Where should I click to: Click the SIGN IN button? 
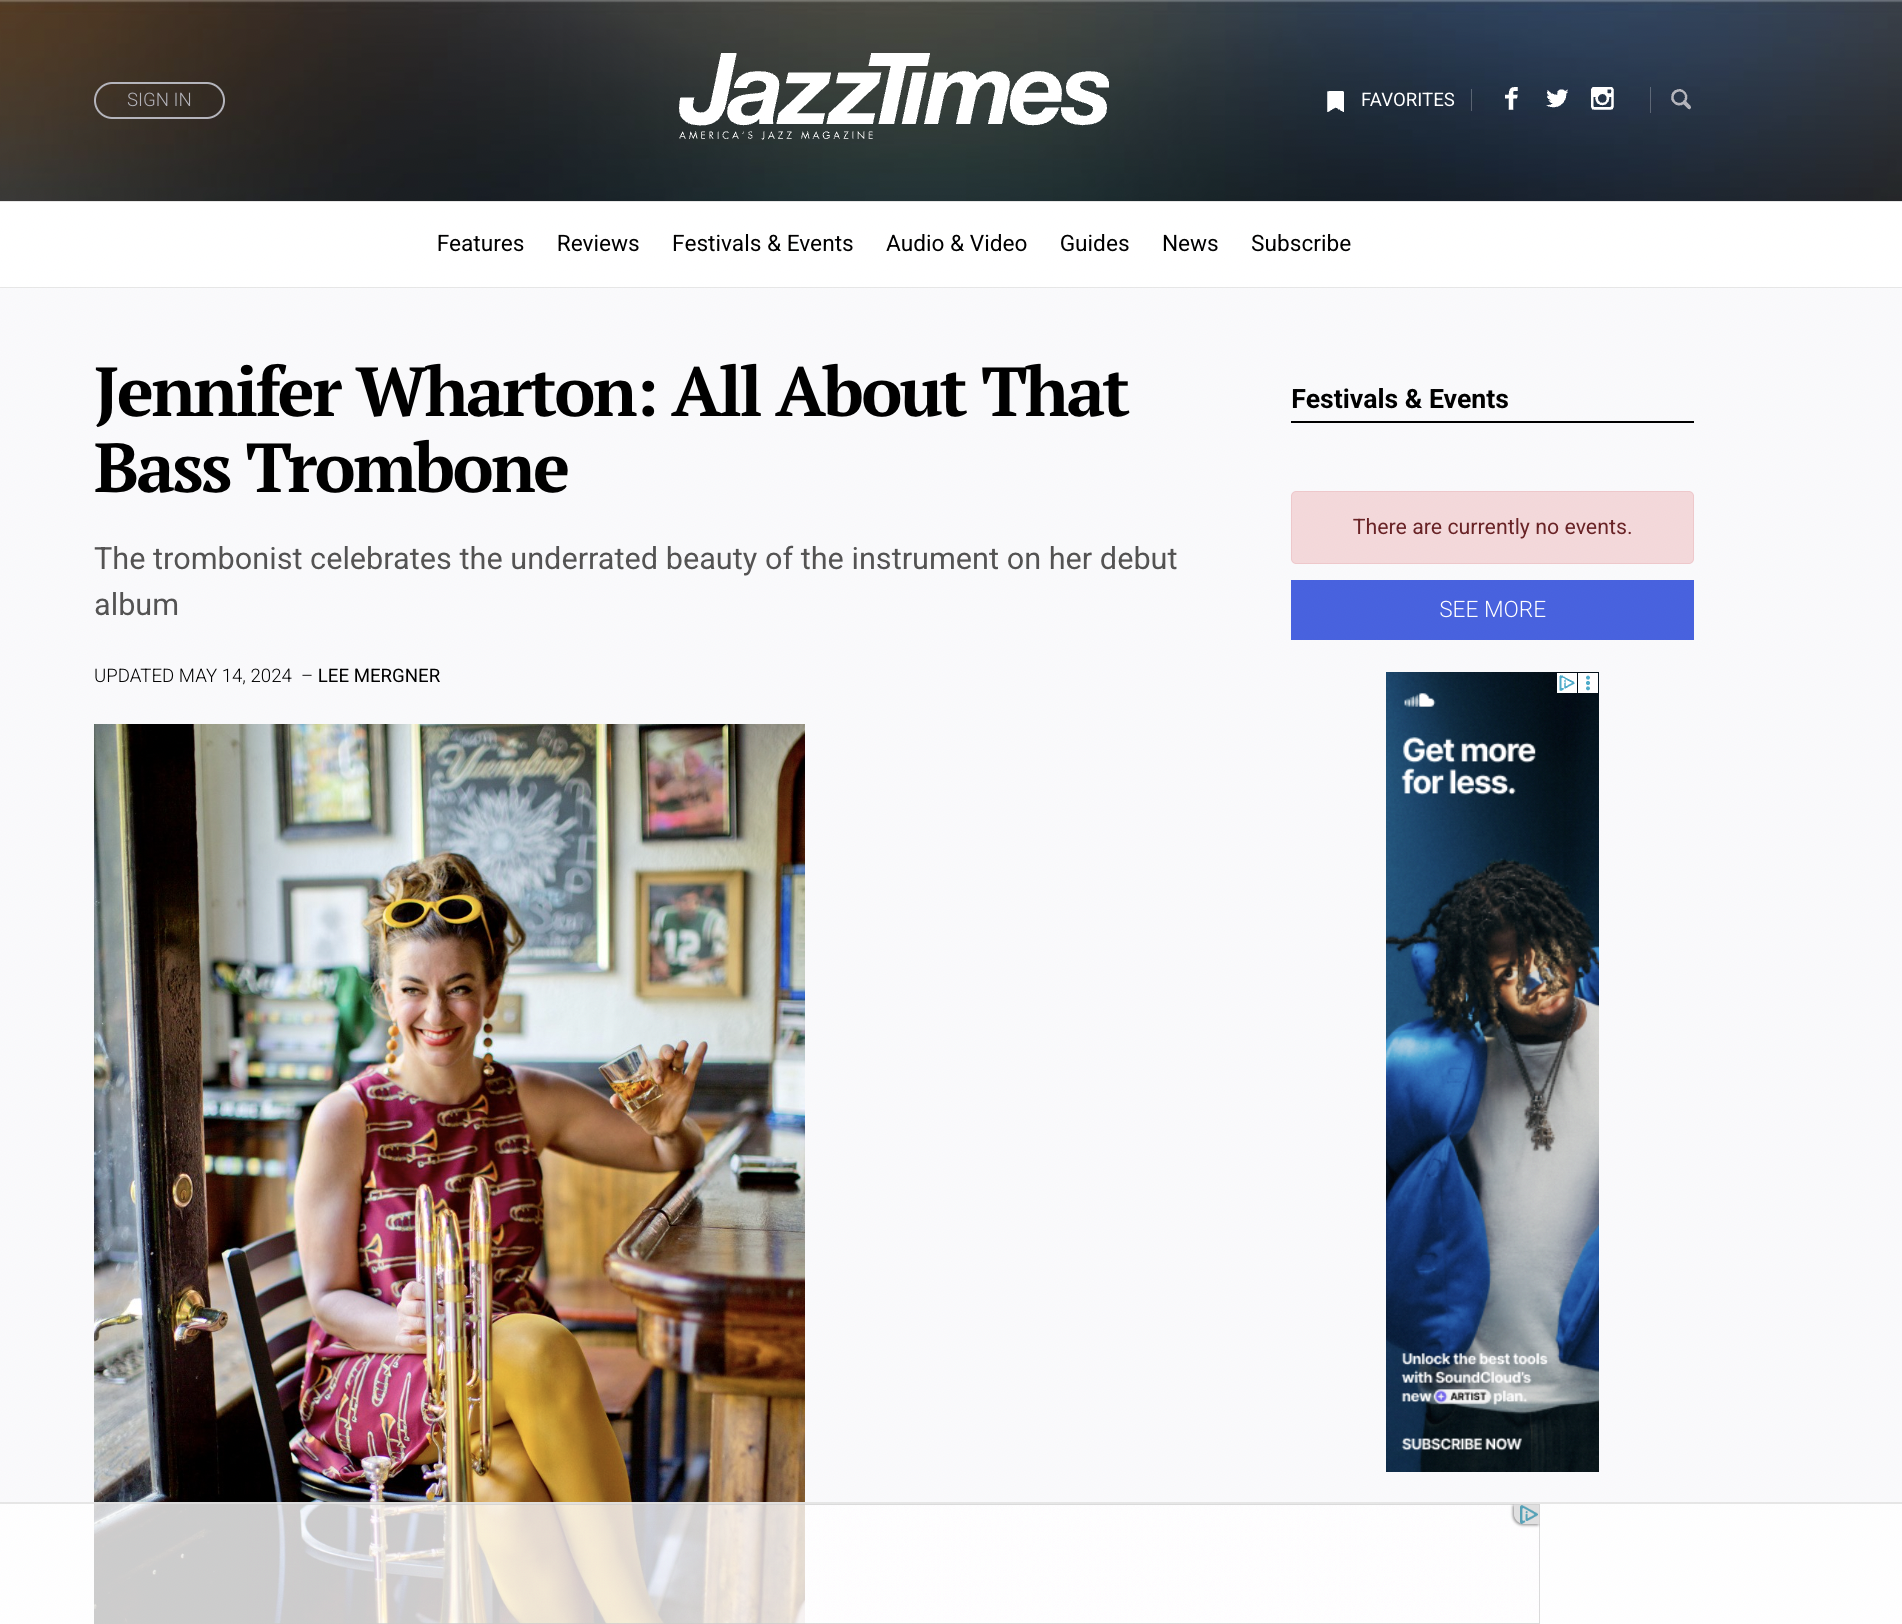tap(159, 100)
